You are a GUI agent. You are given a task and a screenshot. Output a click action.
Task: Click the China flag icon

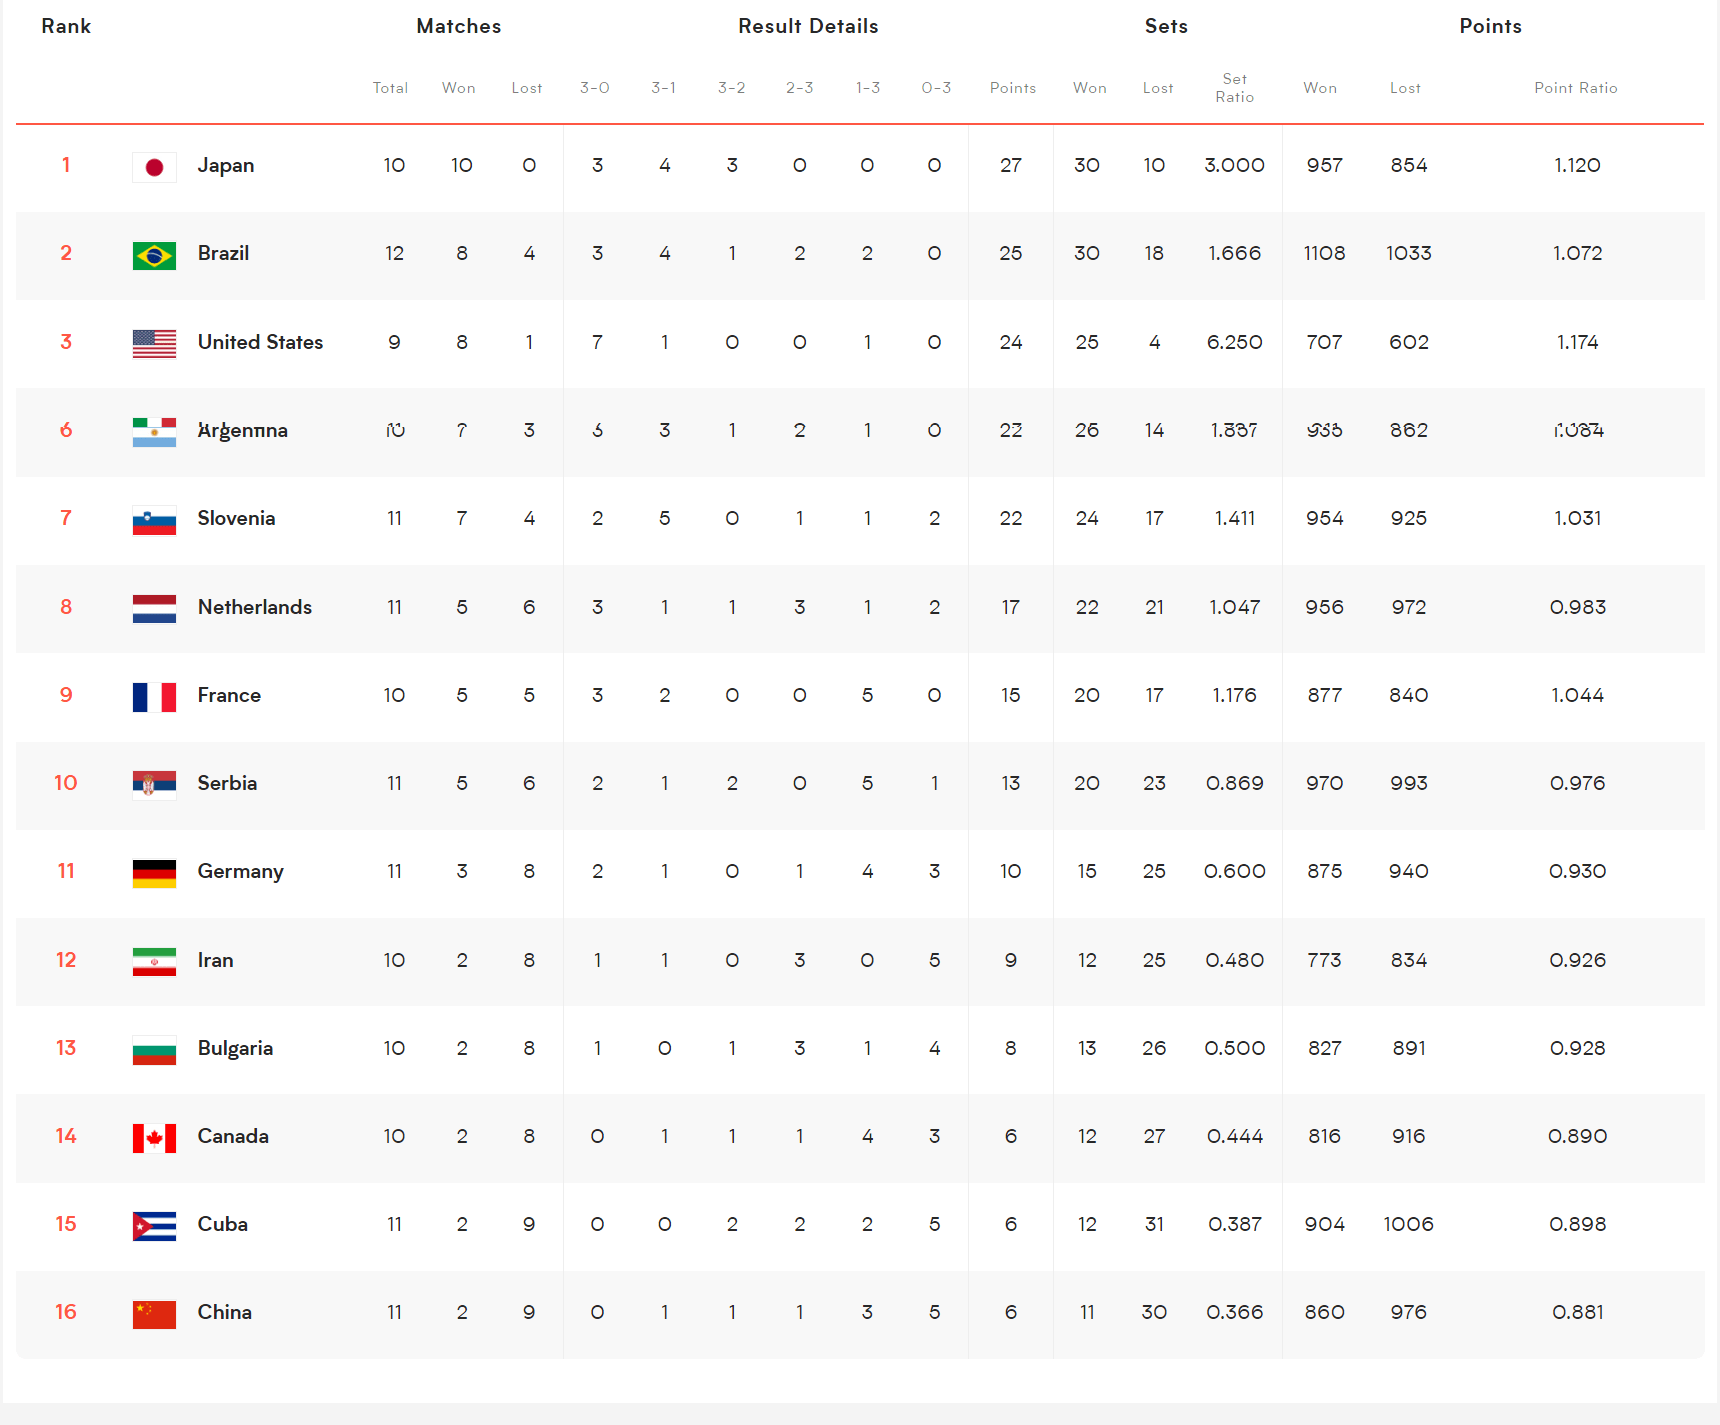[154, 1314]
